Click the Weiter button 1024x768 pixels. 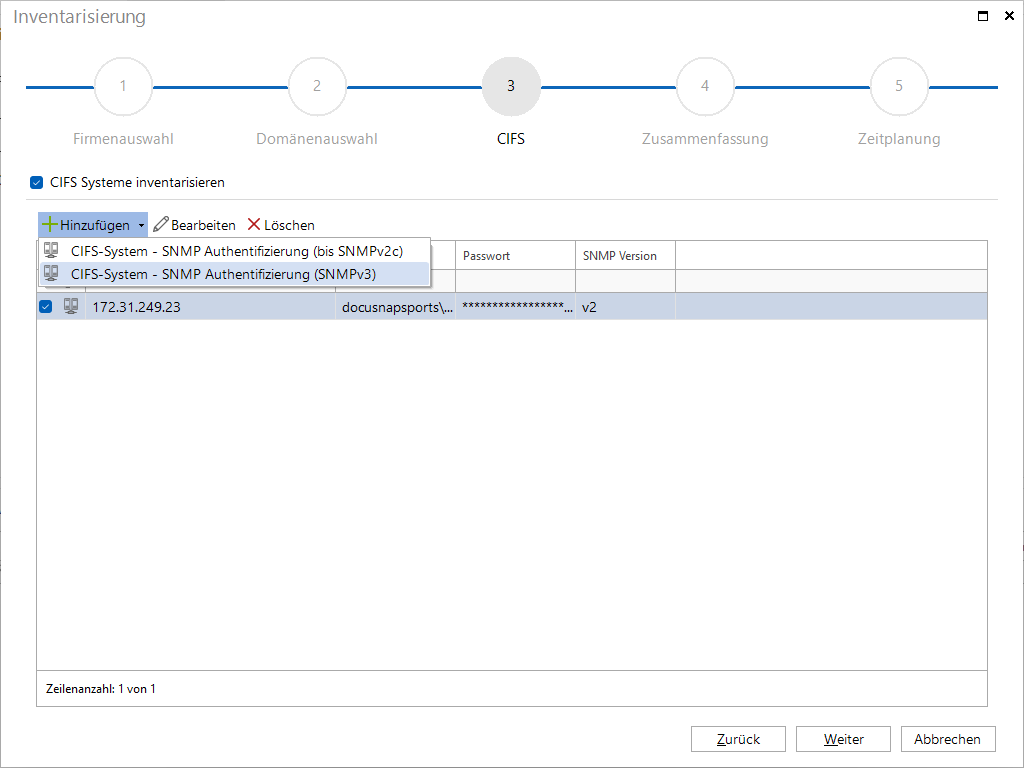point(843,739)
